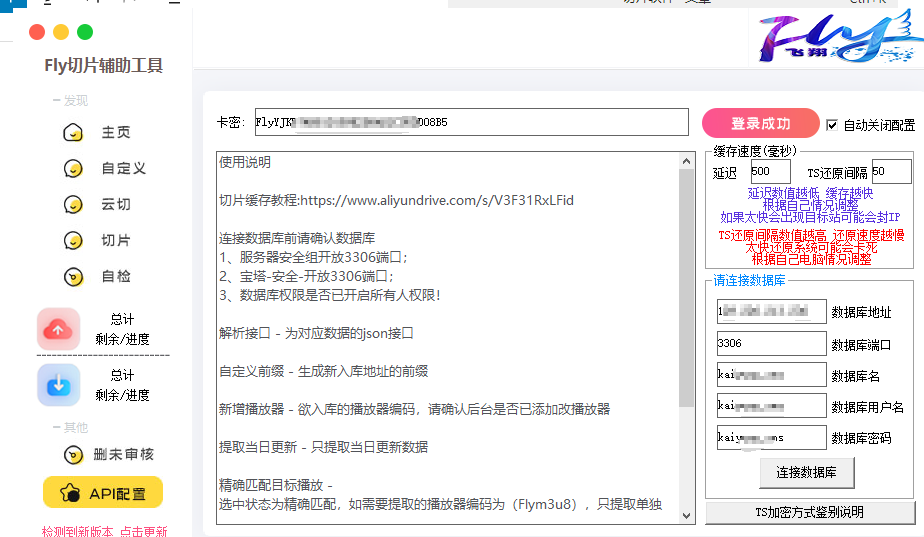Screen dimensions: 924x537
Task: Click the yellow minimize dot
Action: 61,32
